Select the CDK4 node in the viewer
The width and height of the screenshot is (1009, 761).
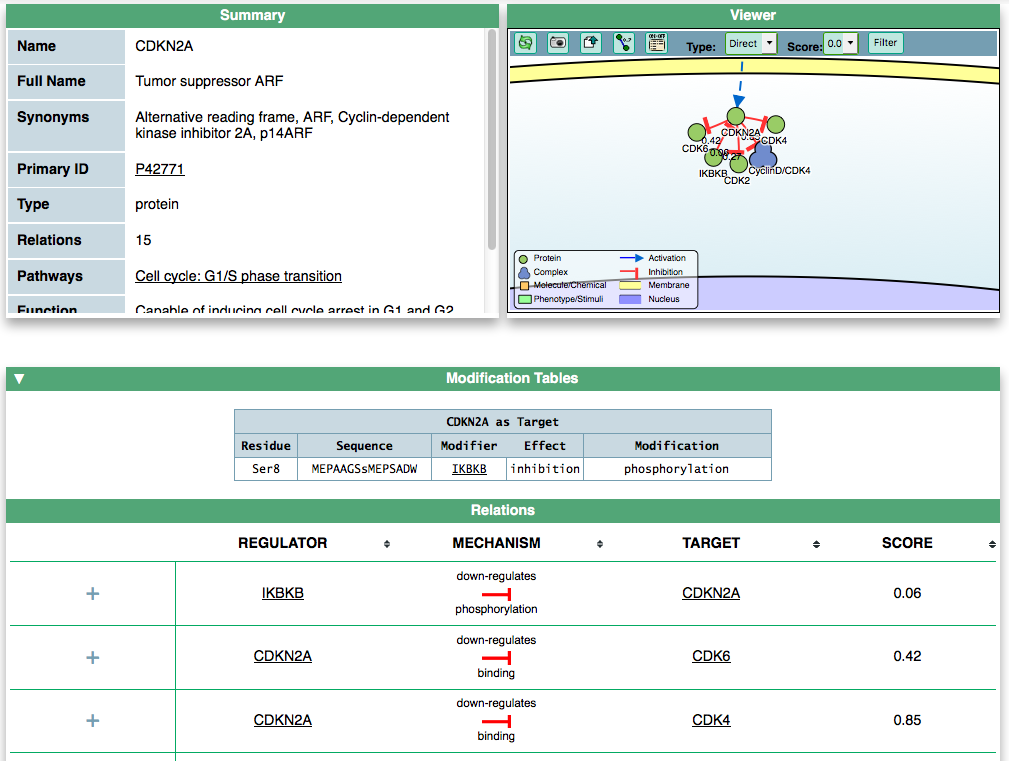776,124
